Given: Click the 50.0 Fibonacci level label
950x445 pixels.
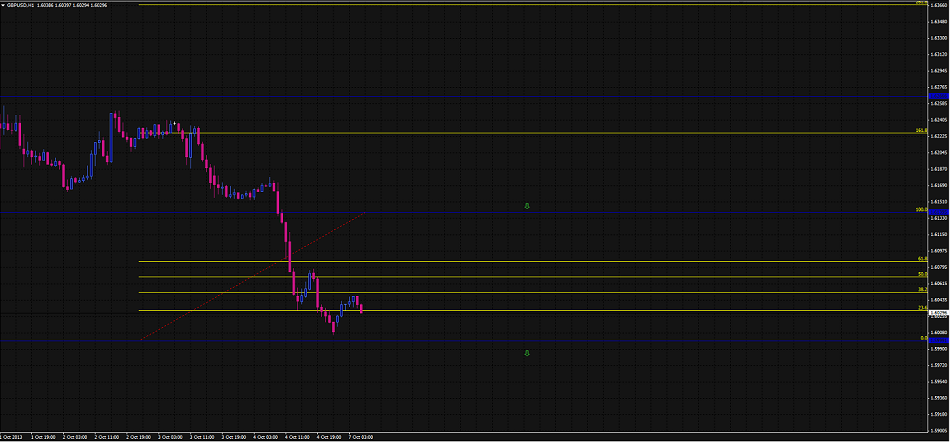Looking at the screenshot, I should 921,274.
